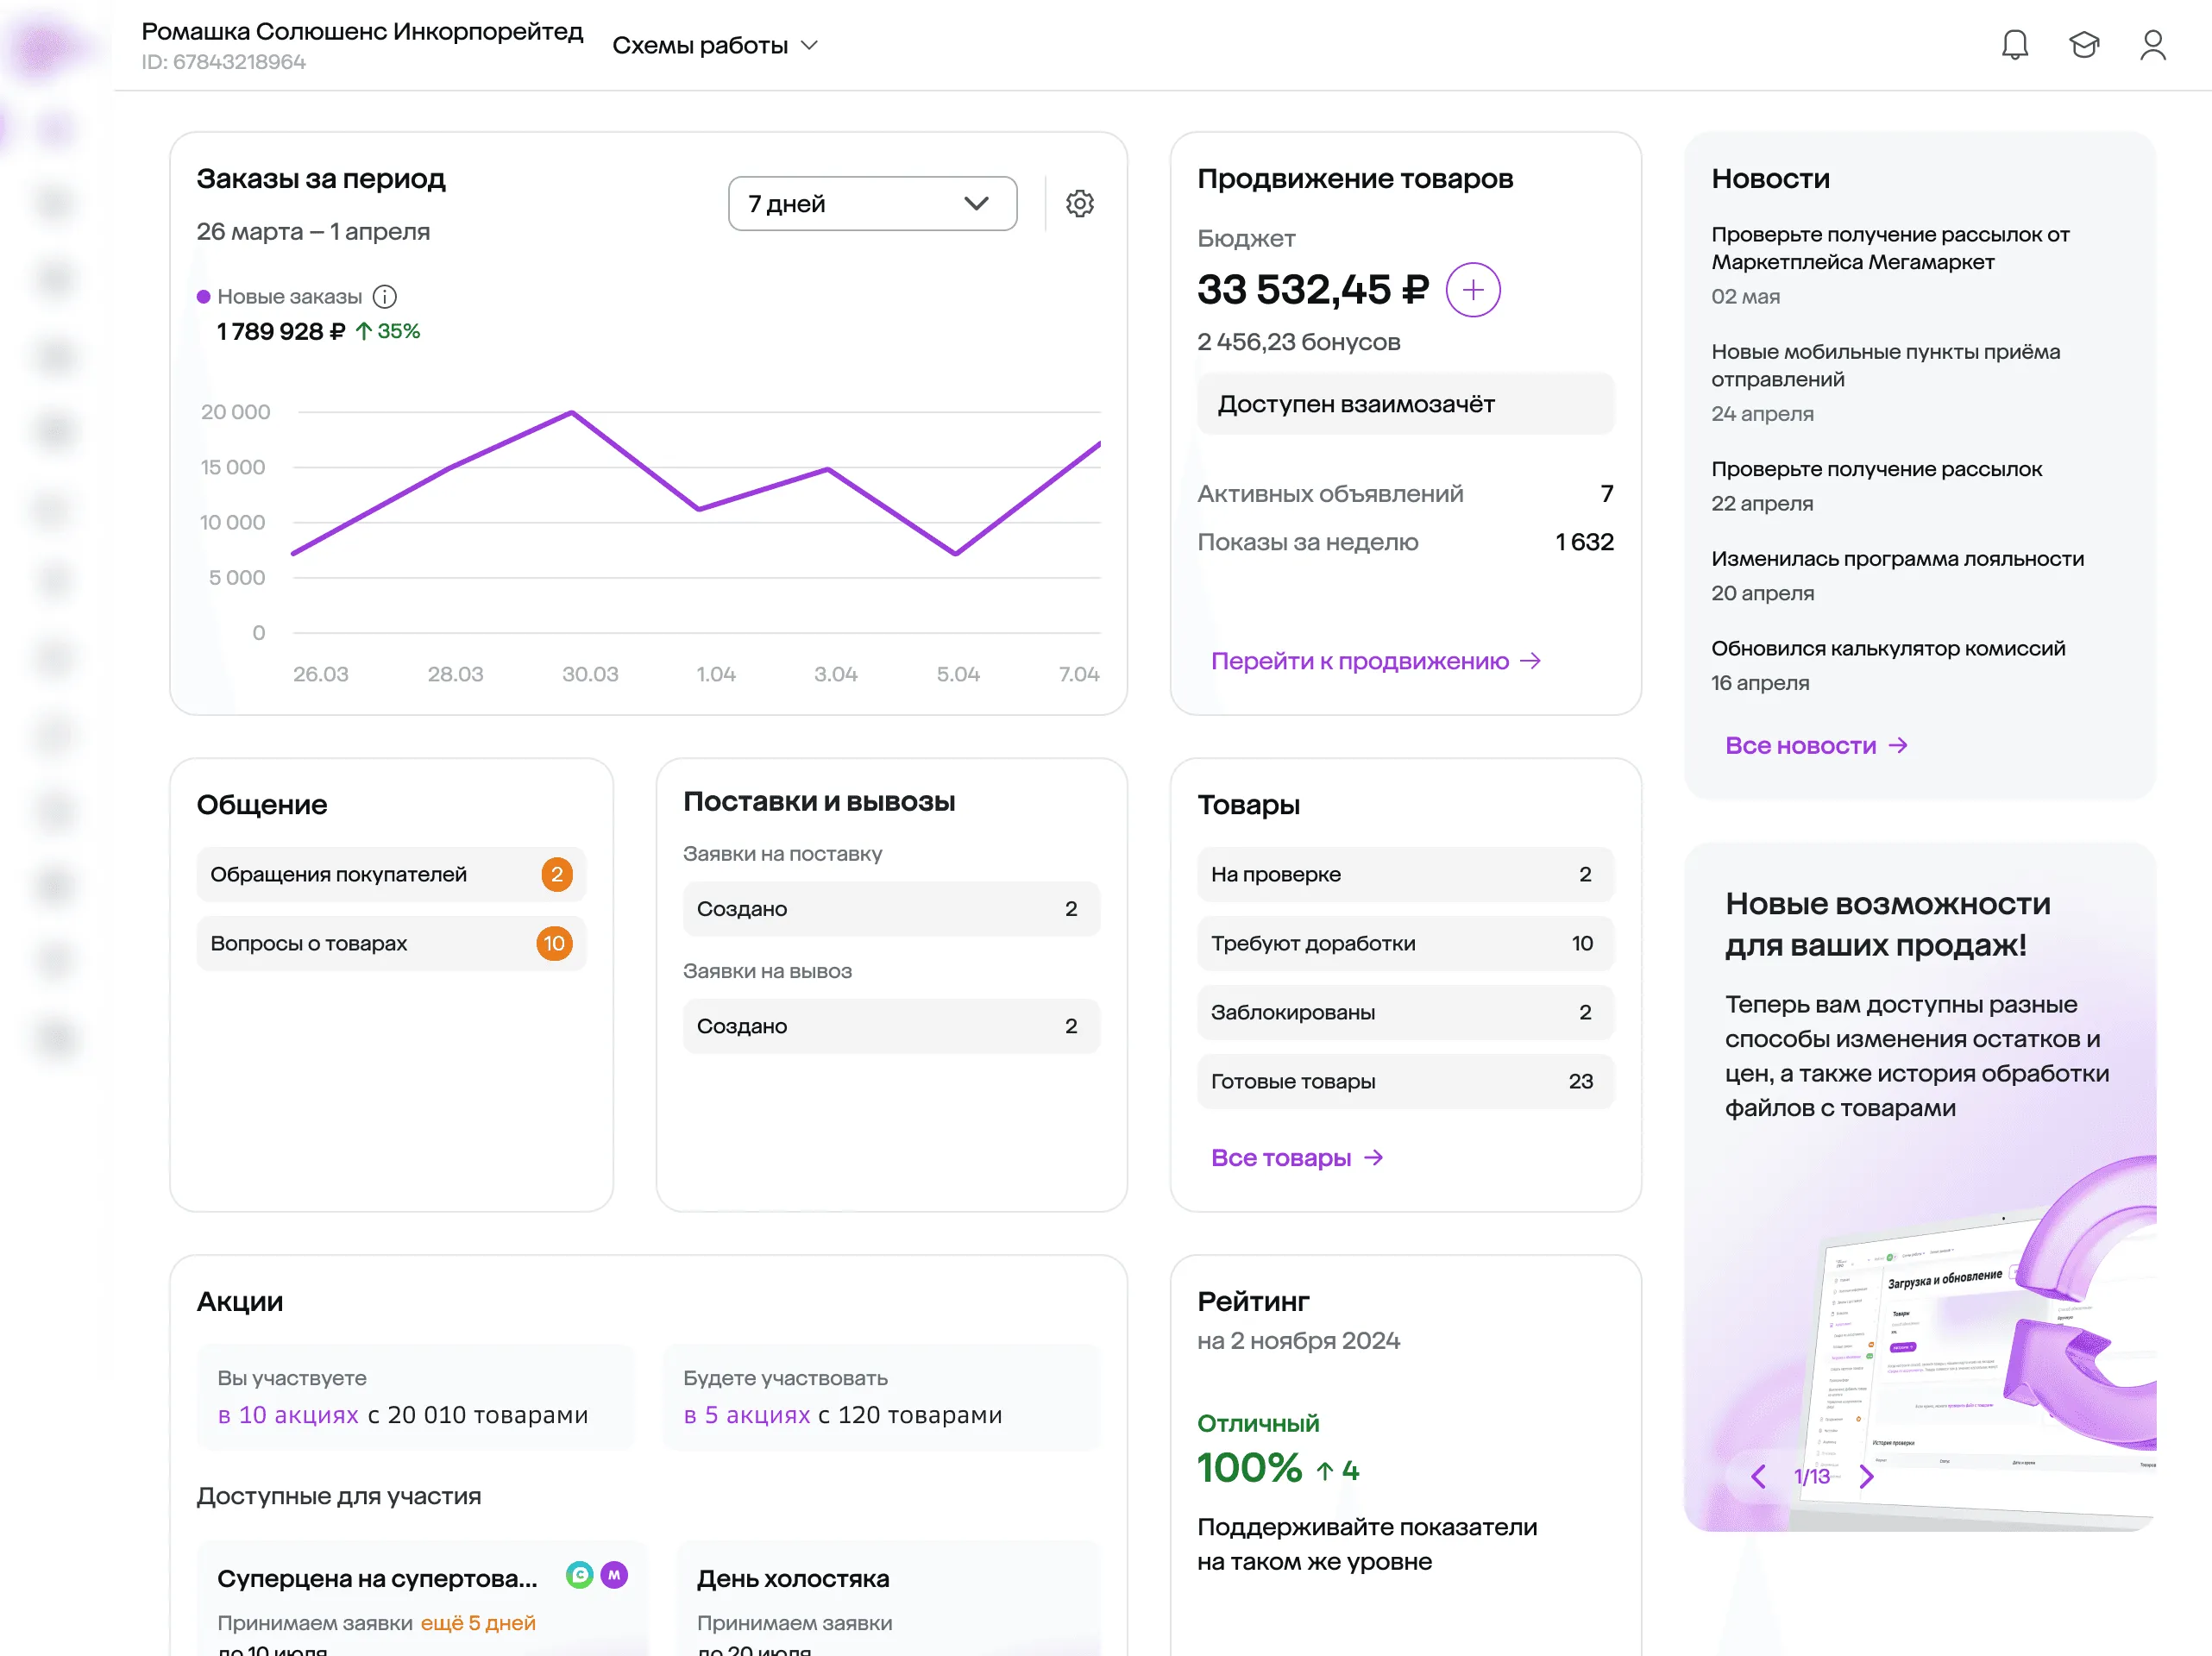Add budget with the plus circle icon
This screenshot has width=2212, height=1656.
[1472, 290]
